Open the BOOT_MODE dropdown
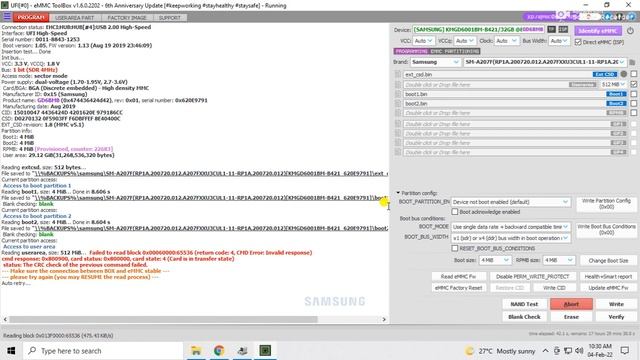The image size is (640, 360). [x=510, y=227]
